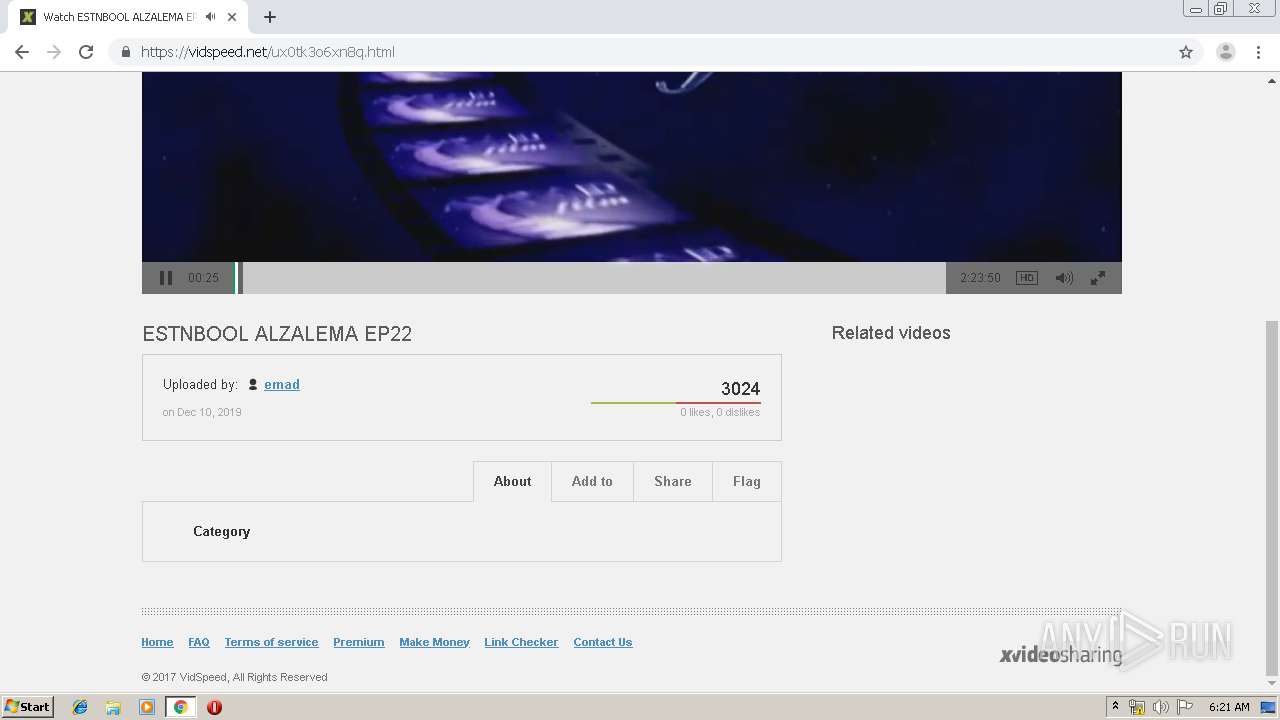
Task: Mute the tab via speaker icon
Action: 211,17
